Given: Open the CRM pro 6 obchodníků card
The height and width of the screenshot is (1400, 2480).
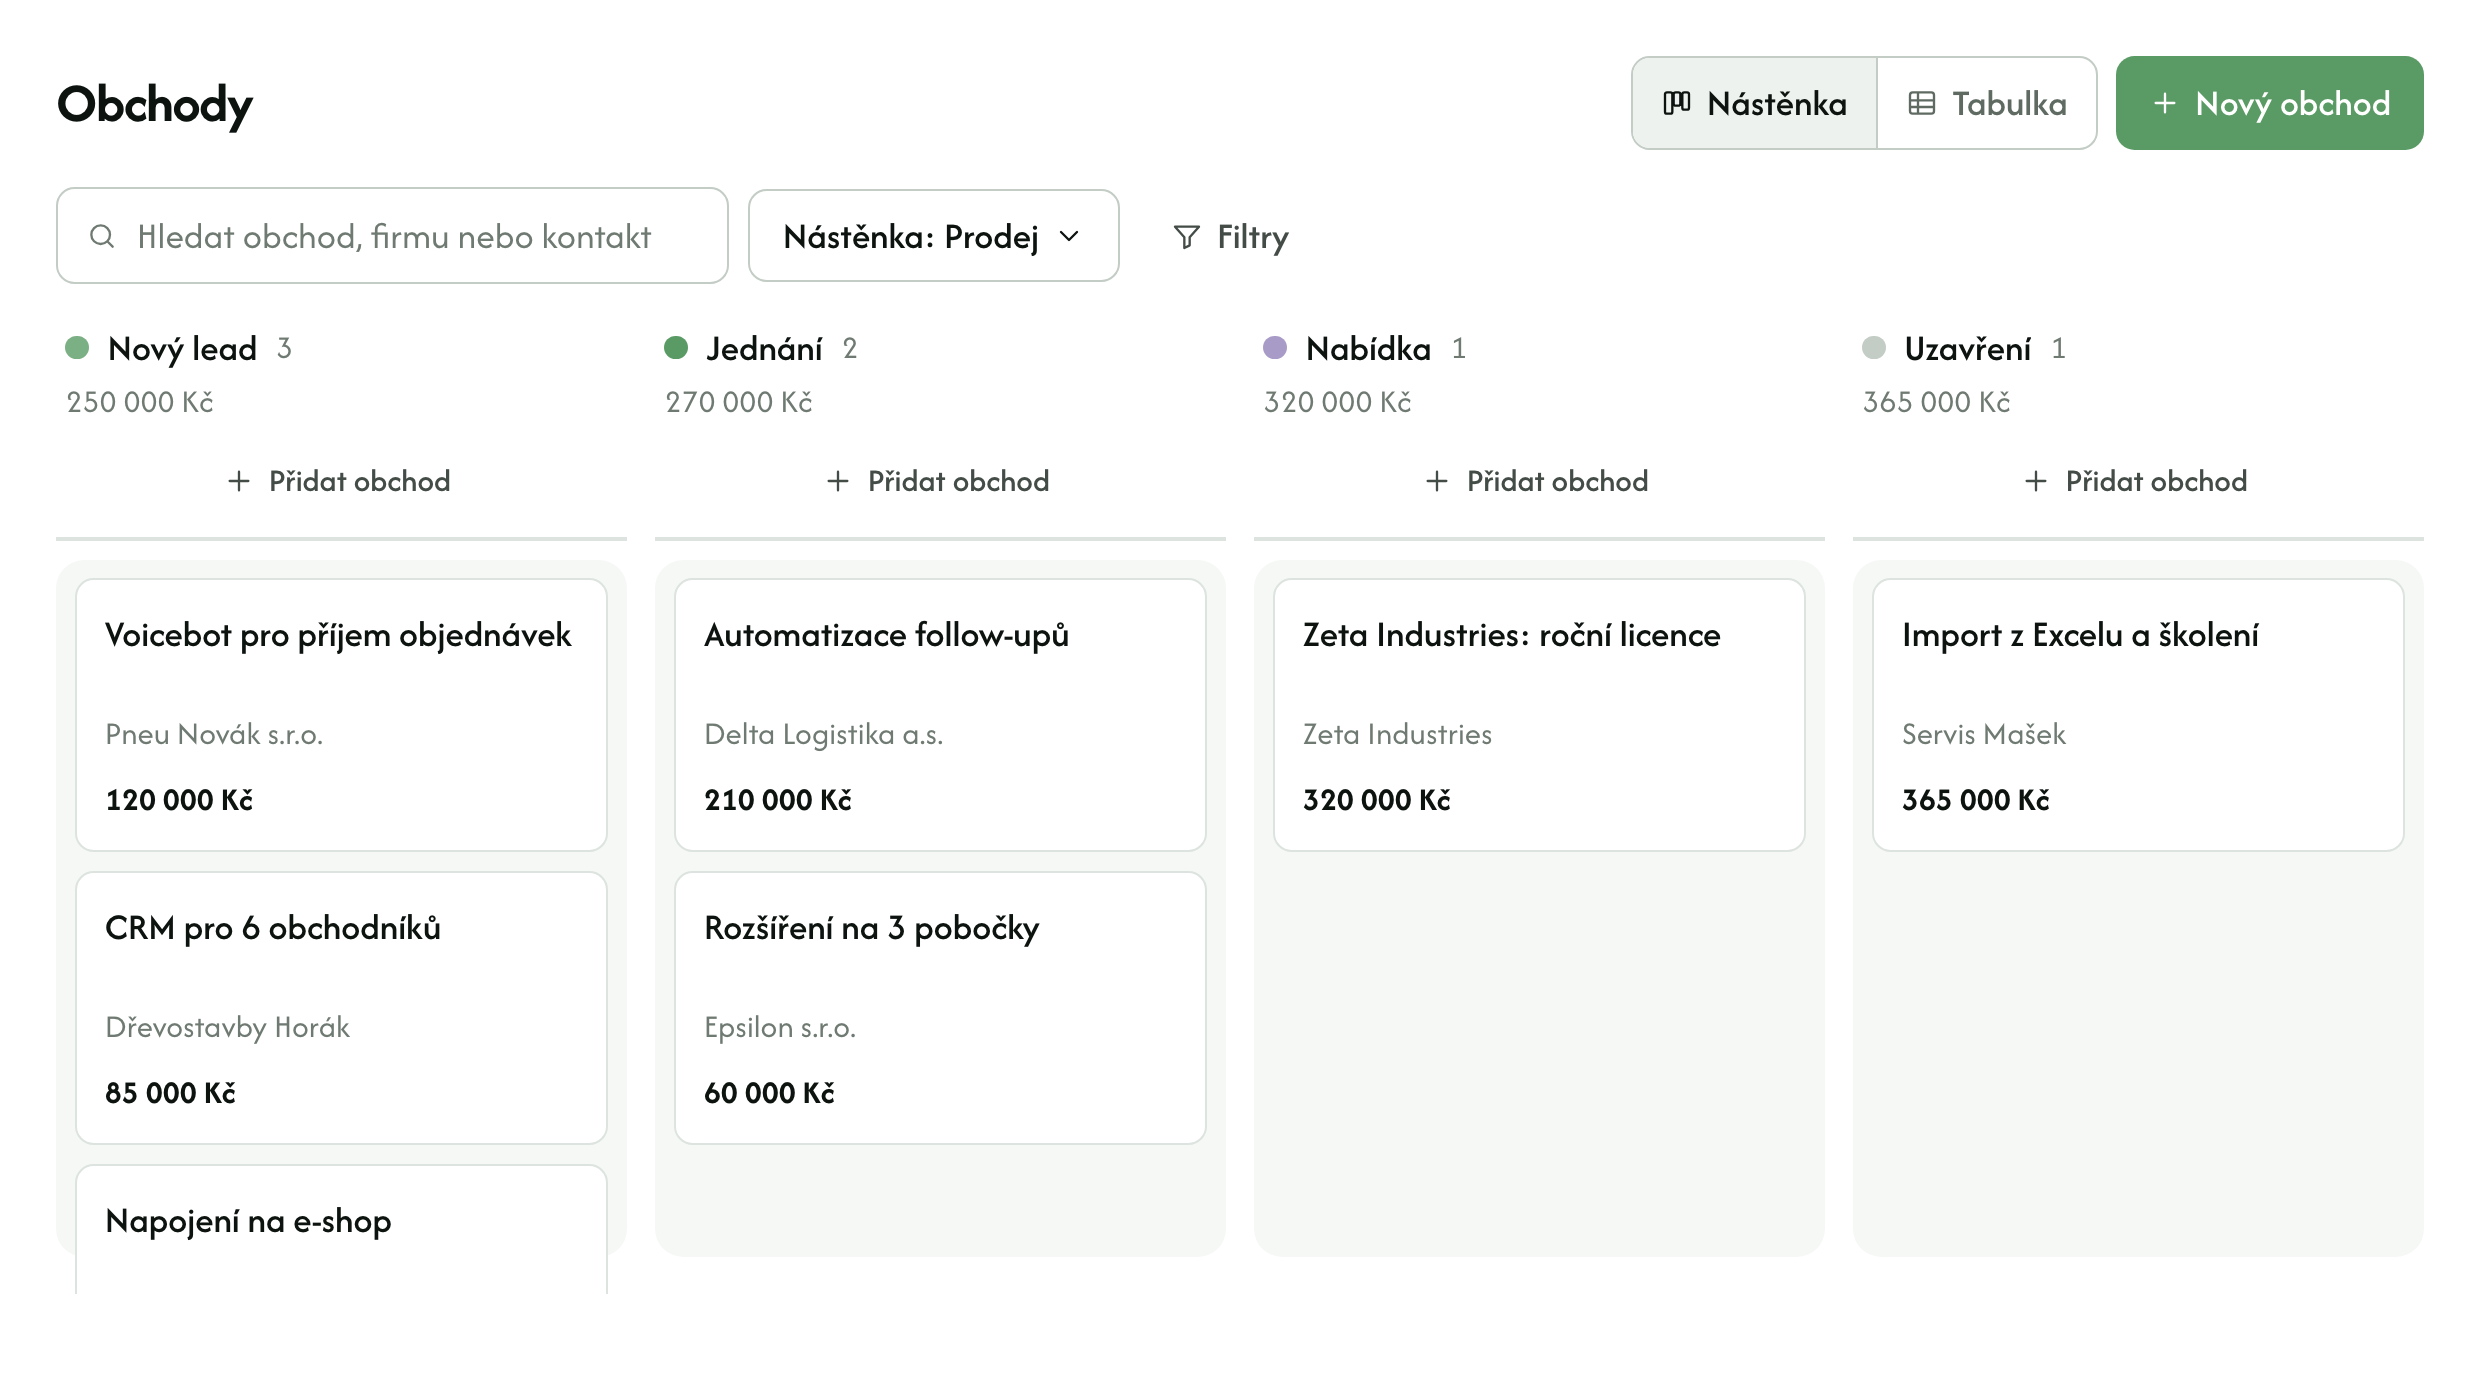Looking at the screenshot, I should pyautogui.click(x=341, y=1008).
